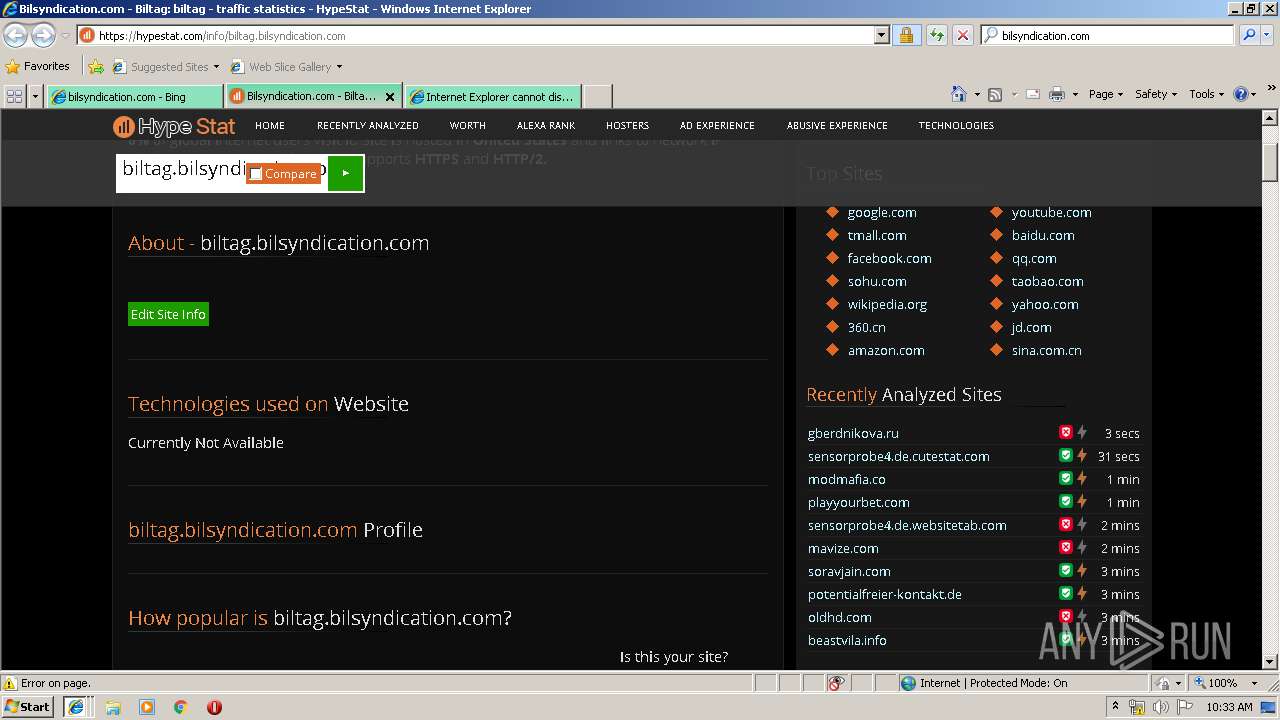Viewport: 1280px width, 720px height.
Task: Click the error warning icon in status bar
Action: point(10,683)
